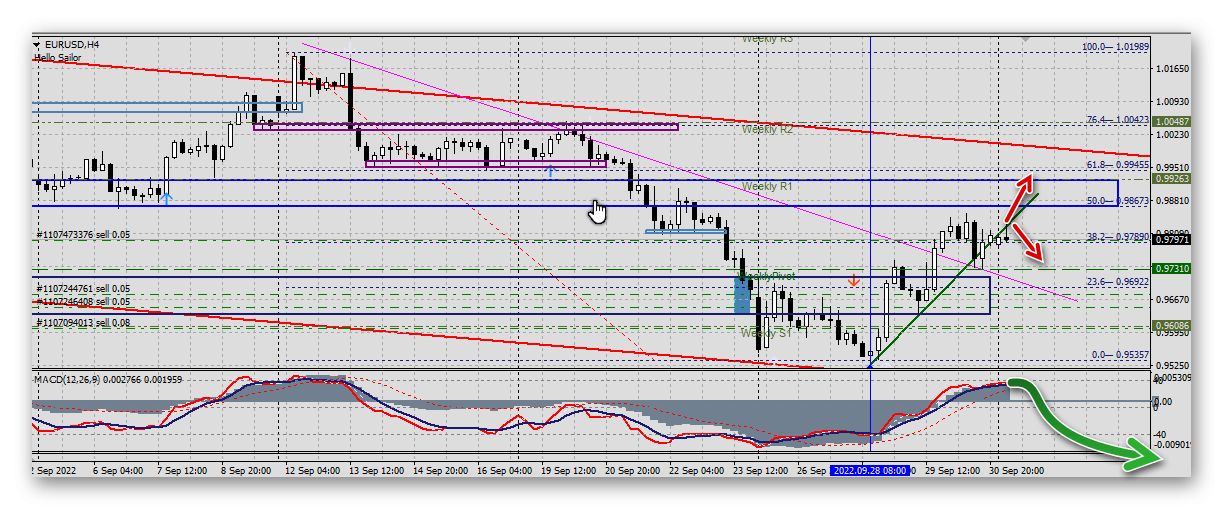Select the #1107094013 sell 0.08 order label

coord(83,322)
